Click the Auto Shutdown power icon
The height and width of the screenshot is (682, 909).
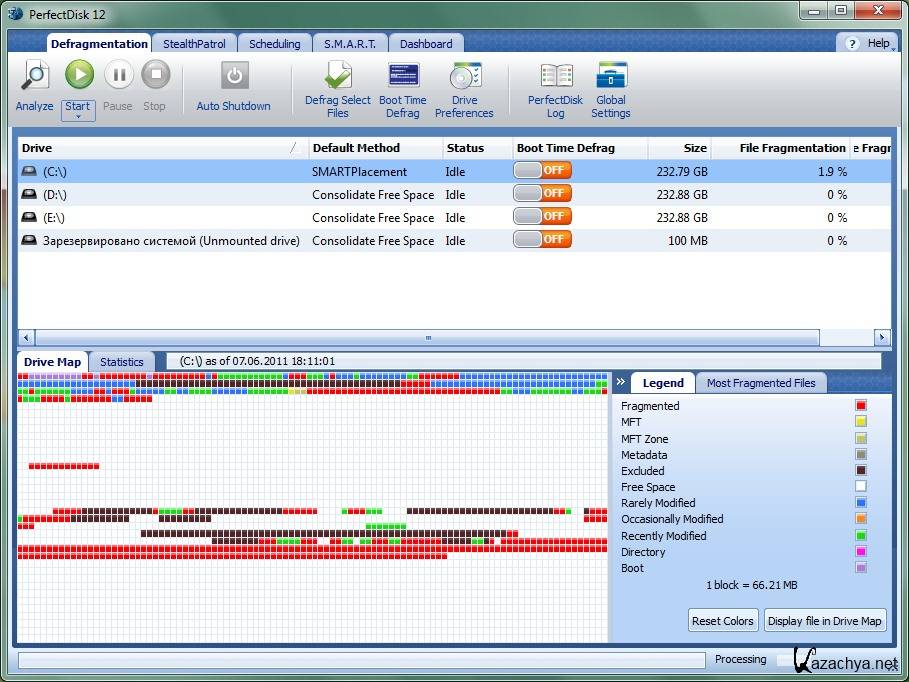click(x=233, y=76)
